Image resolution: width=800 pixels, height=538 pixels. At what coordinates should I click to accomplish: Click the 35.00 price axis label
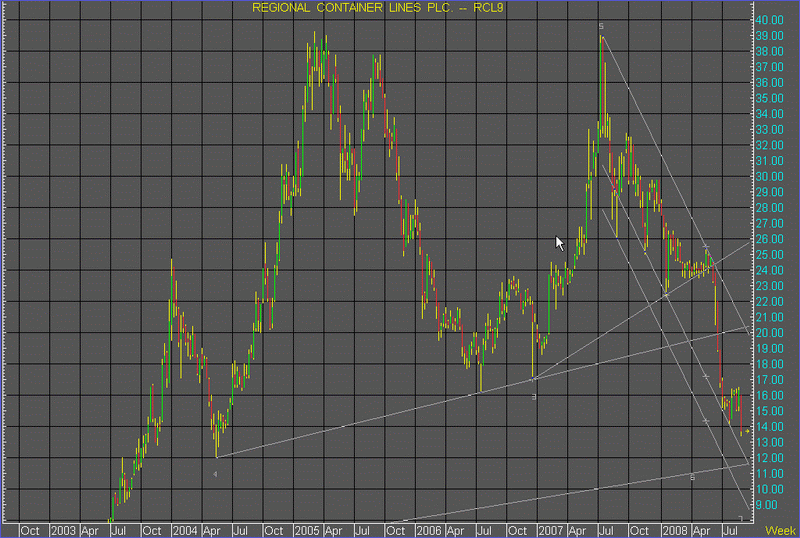(x=769, y=98)
